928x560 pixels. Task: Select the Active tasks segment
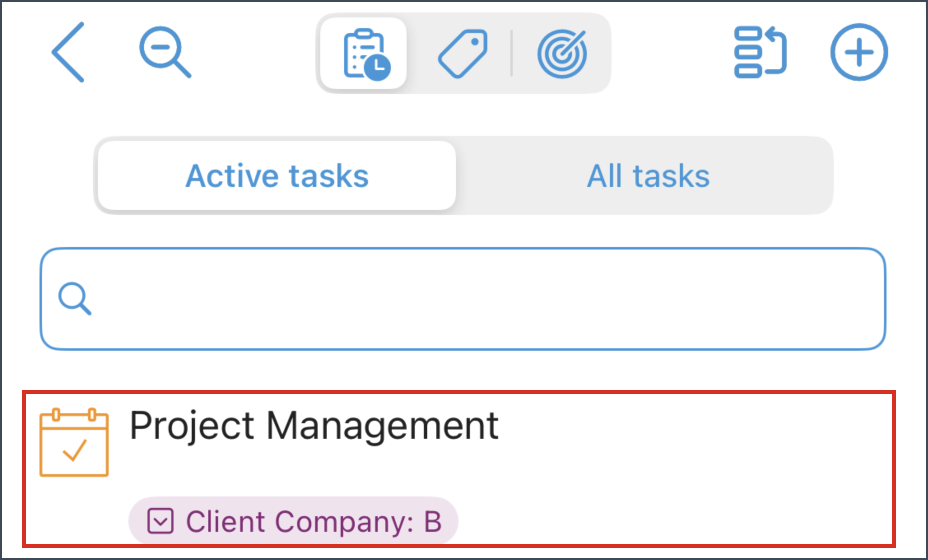tap(277, 176)
